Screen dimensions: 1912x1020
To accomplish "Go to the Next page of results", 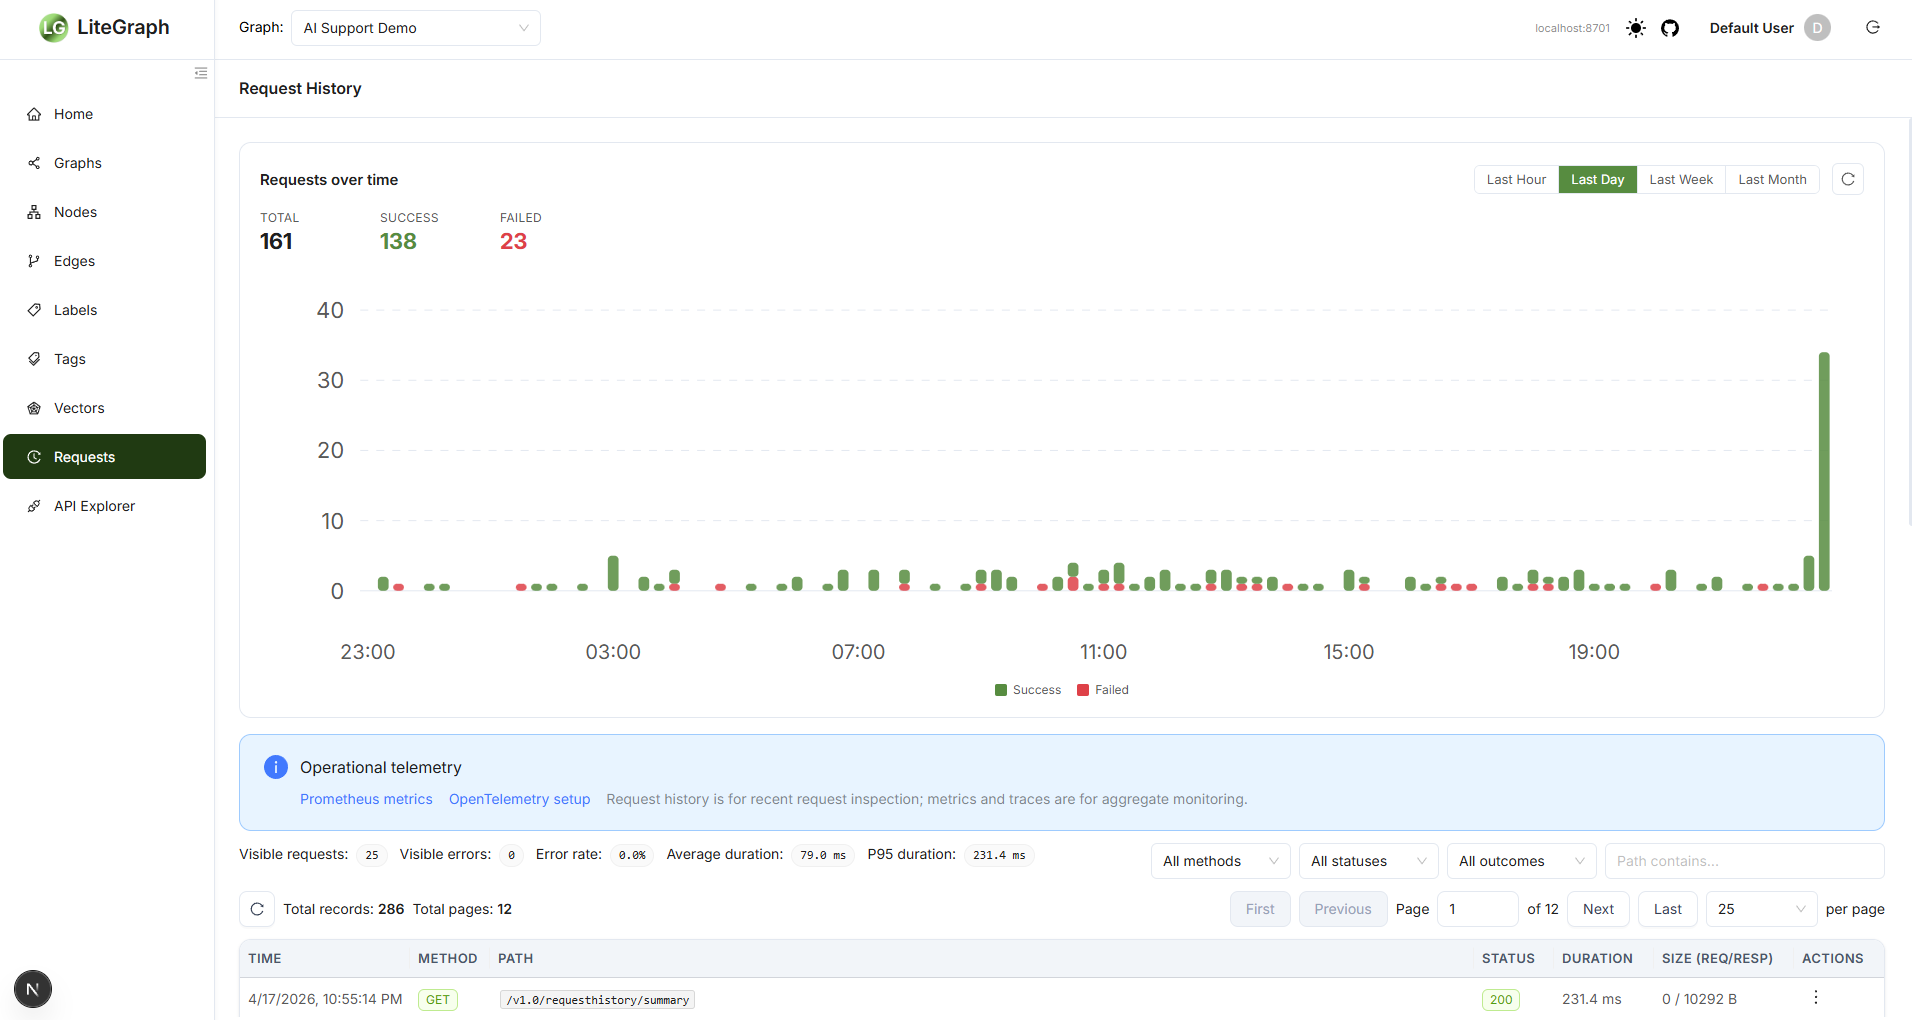I will click(x=1597, y=909).
